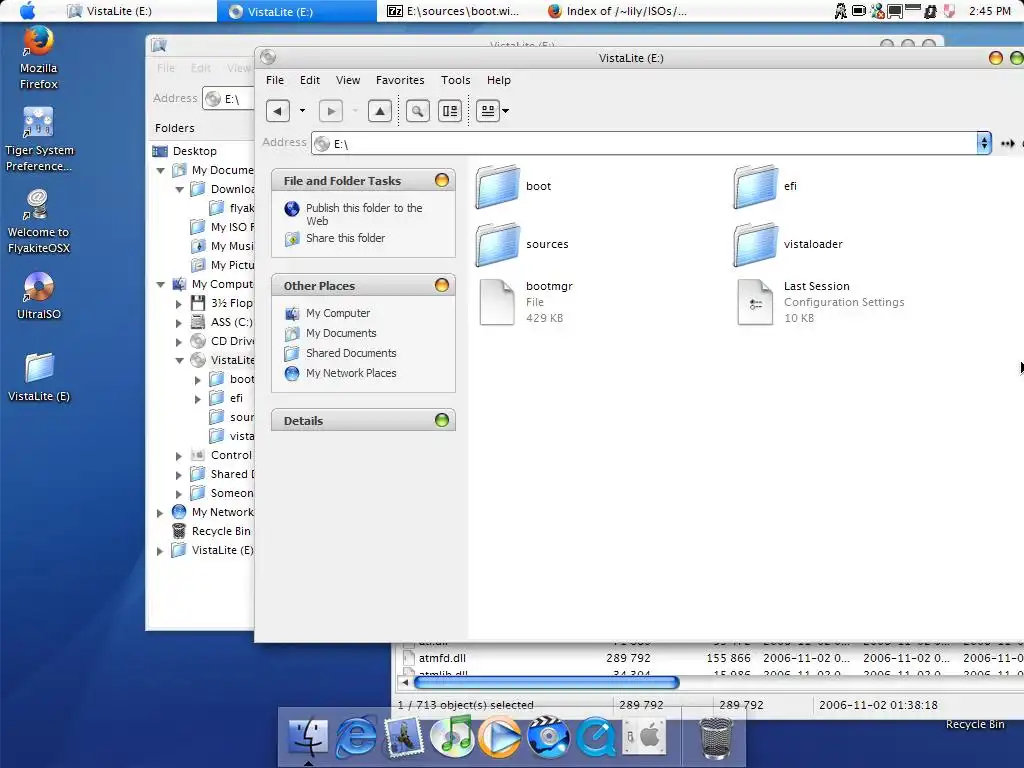Viewport: 1024px width, 768px height.
Task: Click the horizontal scrollbar in file list
Action: pos(547,682)
